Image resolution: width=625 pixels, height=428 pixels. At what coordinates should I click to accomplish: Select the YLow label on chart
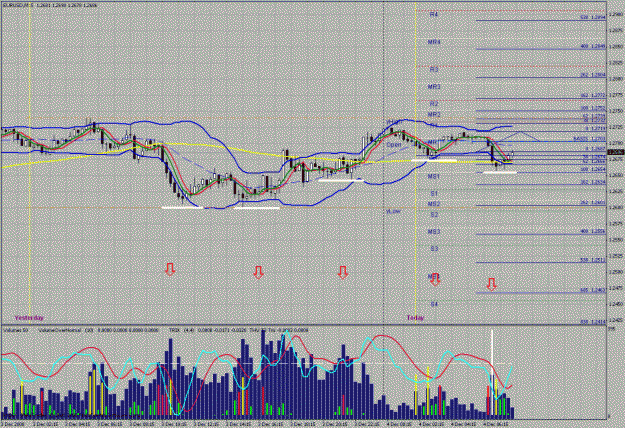[x=393, y=212]
